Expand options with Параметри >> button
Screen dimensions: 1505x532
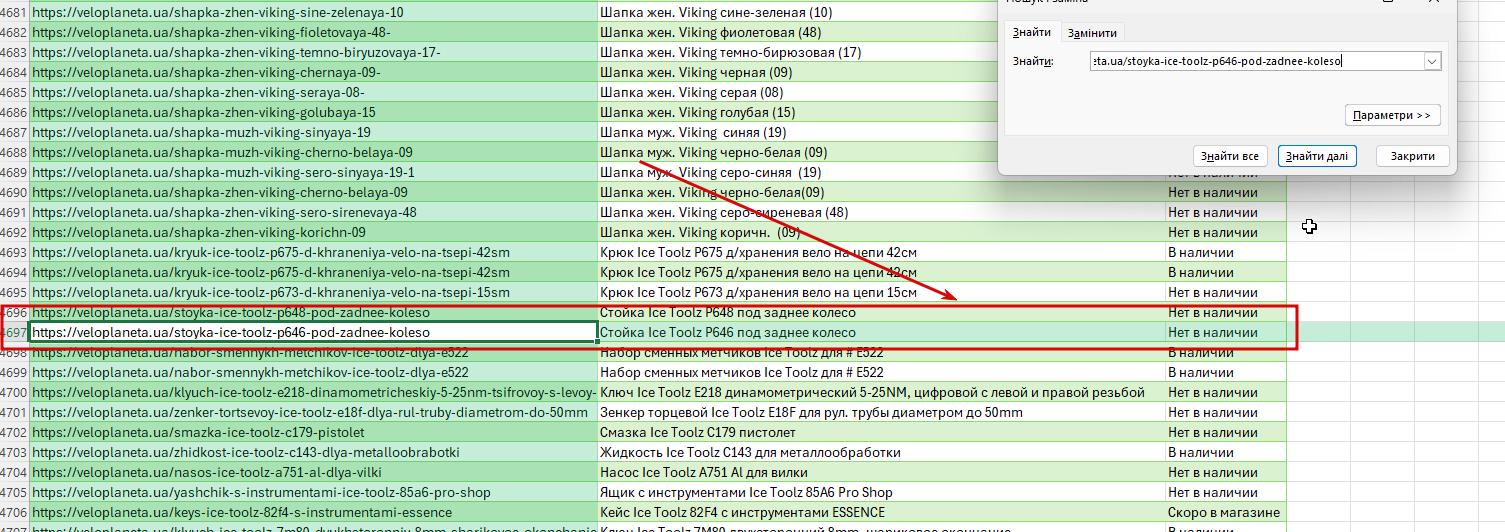coord(1392,115)
